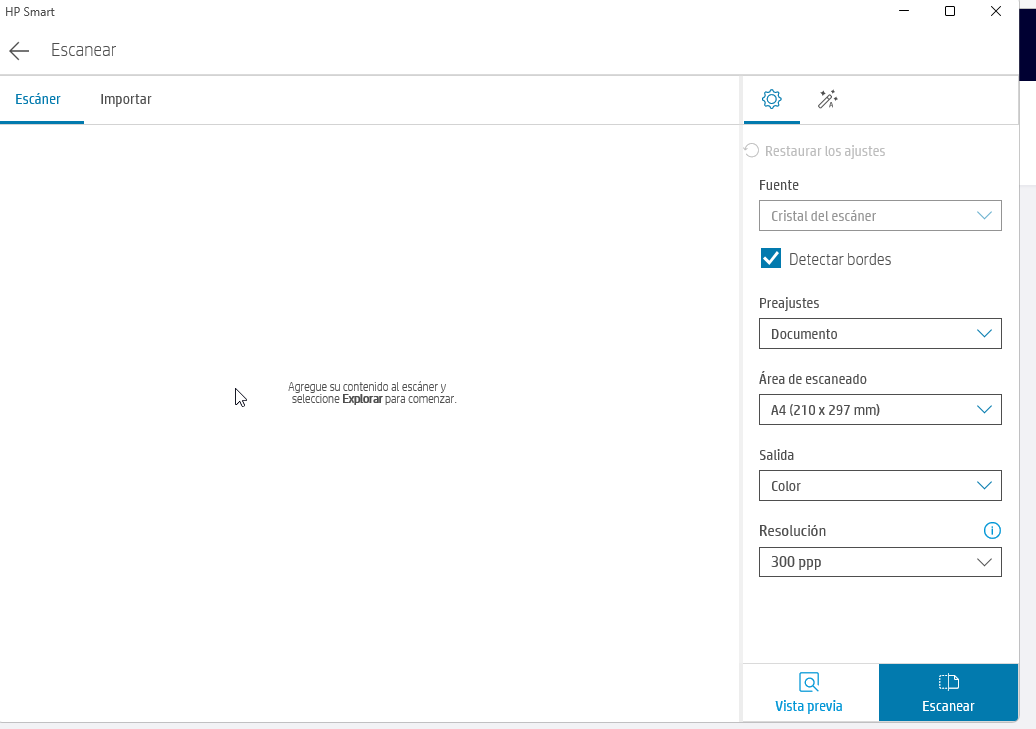Open the Resolución 300 ppp dropdown
The height and width of the screenshot is (729, 1036).
tap(880, 562)
